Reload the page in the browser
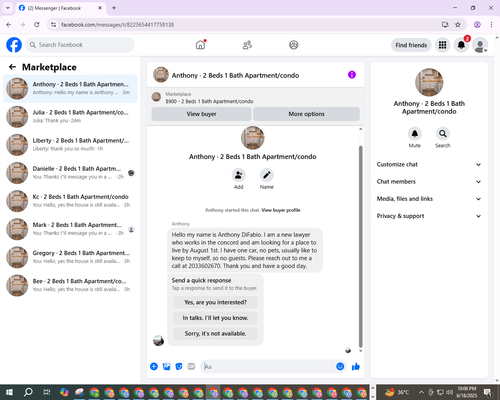Screen dimensions: 500x400 point(37,24)
